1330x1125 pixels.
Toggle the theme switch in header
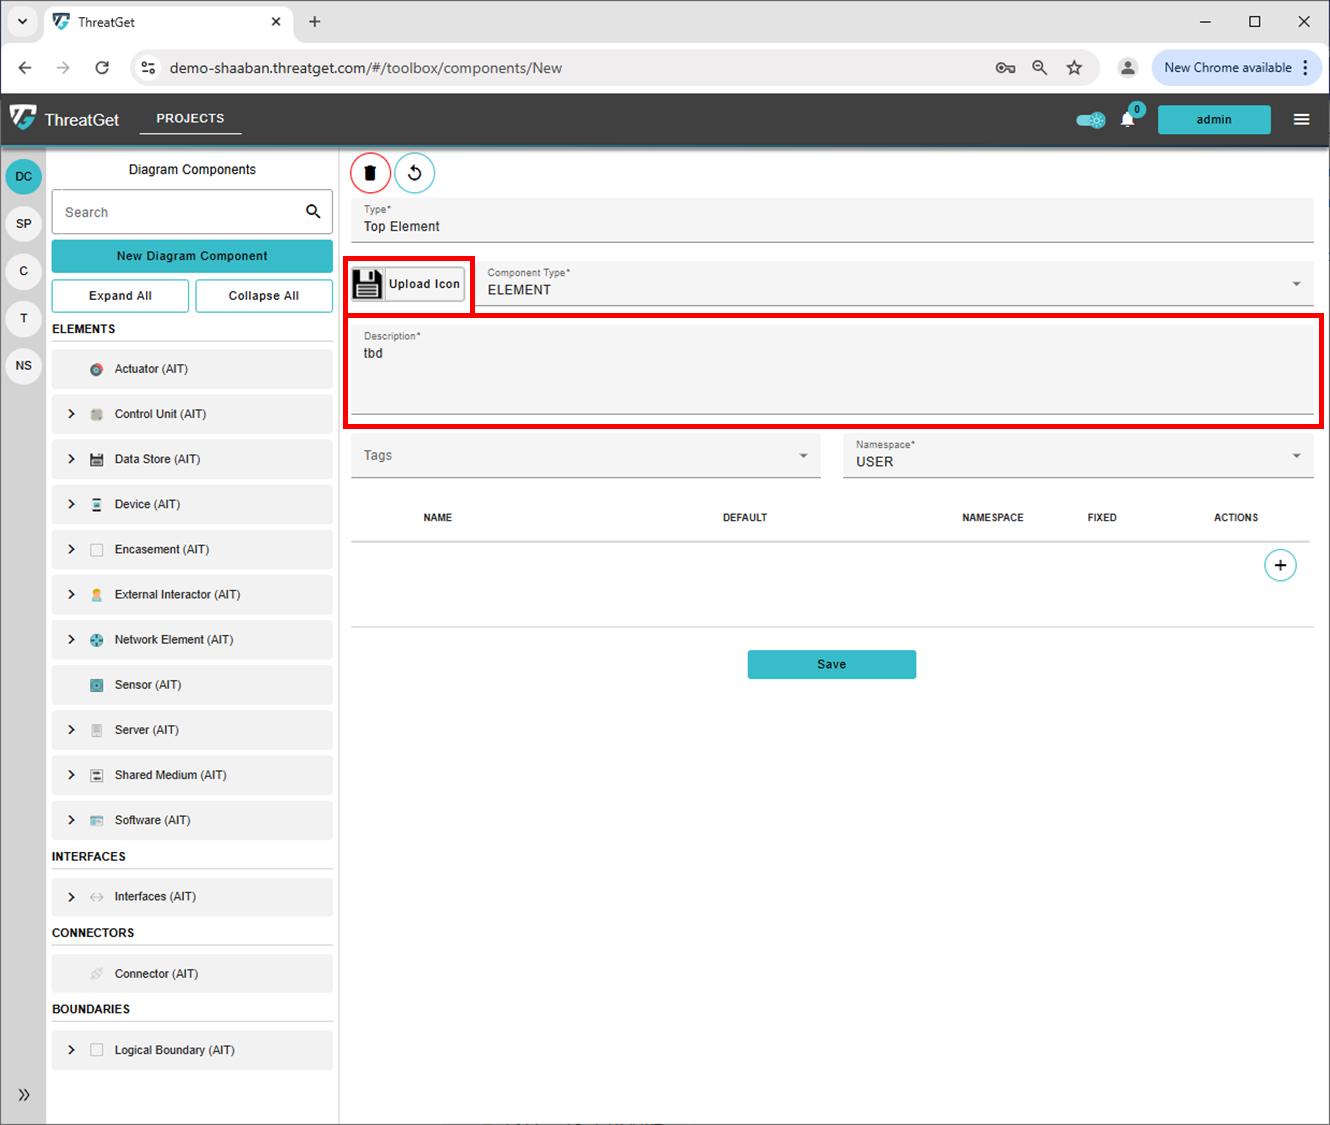coord(1090,120)
